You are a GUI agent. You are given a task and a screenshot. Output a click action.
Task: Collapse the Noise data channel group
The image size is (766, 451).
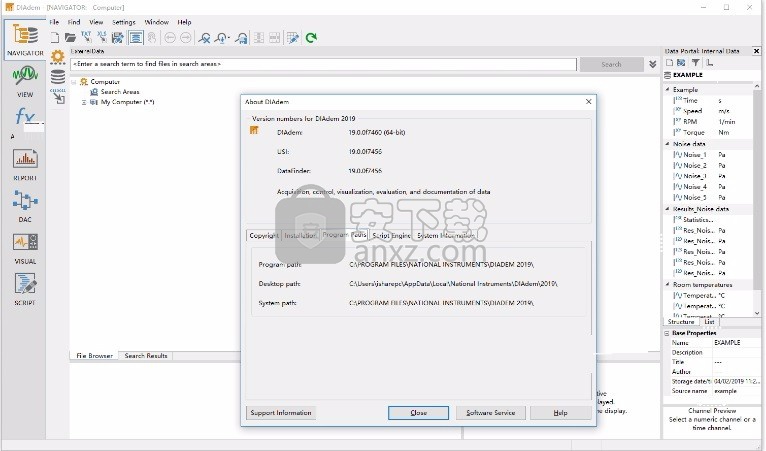(668, 144)
